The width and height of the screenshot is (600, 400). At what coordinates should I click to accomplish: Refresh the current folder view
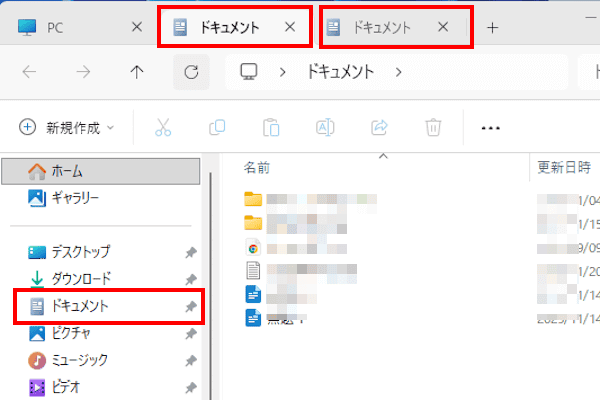coord(191,72)
